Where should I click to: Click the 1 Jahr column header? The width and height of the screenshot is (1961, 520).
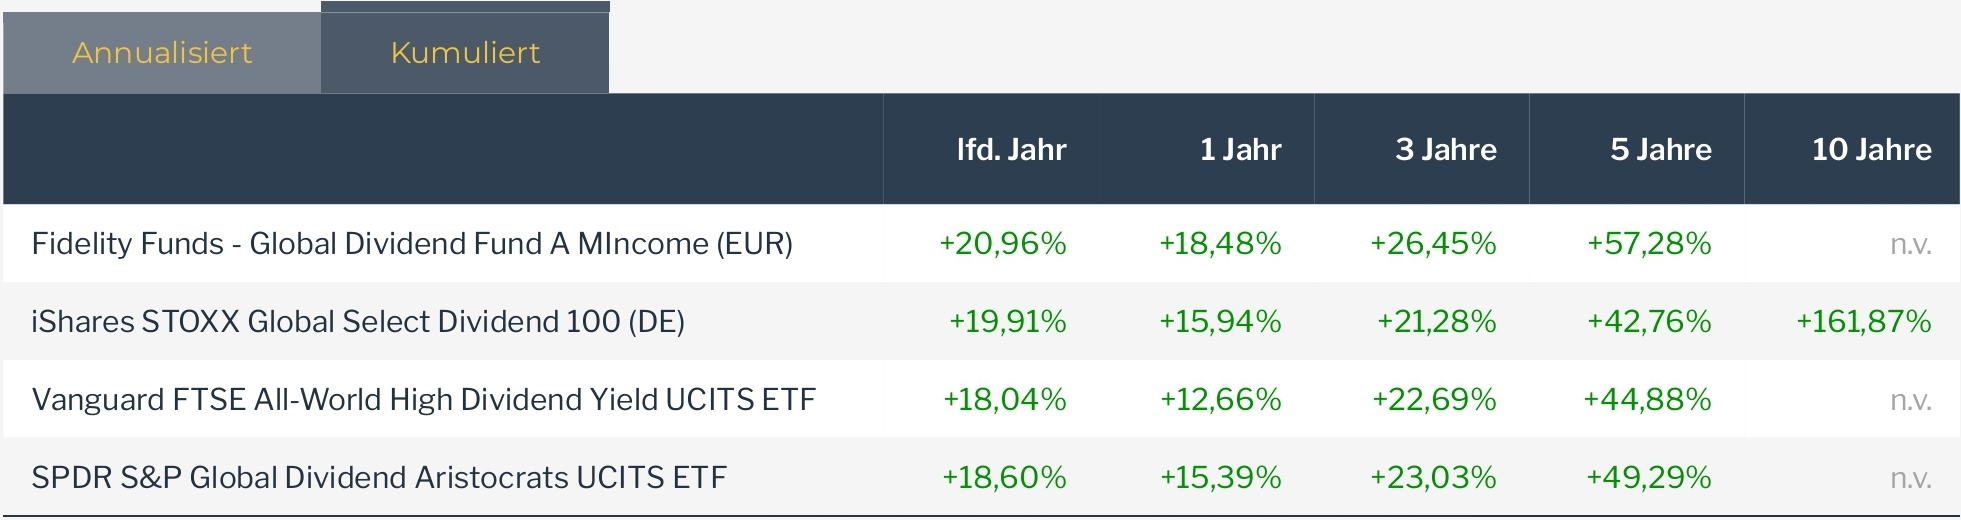coord(1240,150)
